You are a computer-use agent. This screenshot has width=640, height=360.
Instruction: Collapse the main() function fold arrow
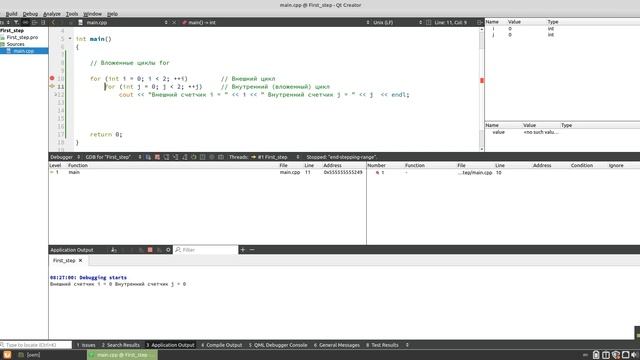tap(70, 39)
